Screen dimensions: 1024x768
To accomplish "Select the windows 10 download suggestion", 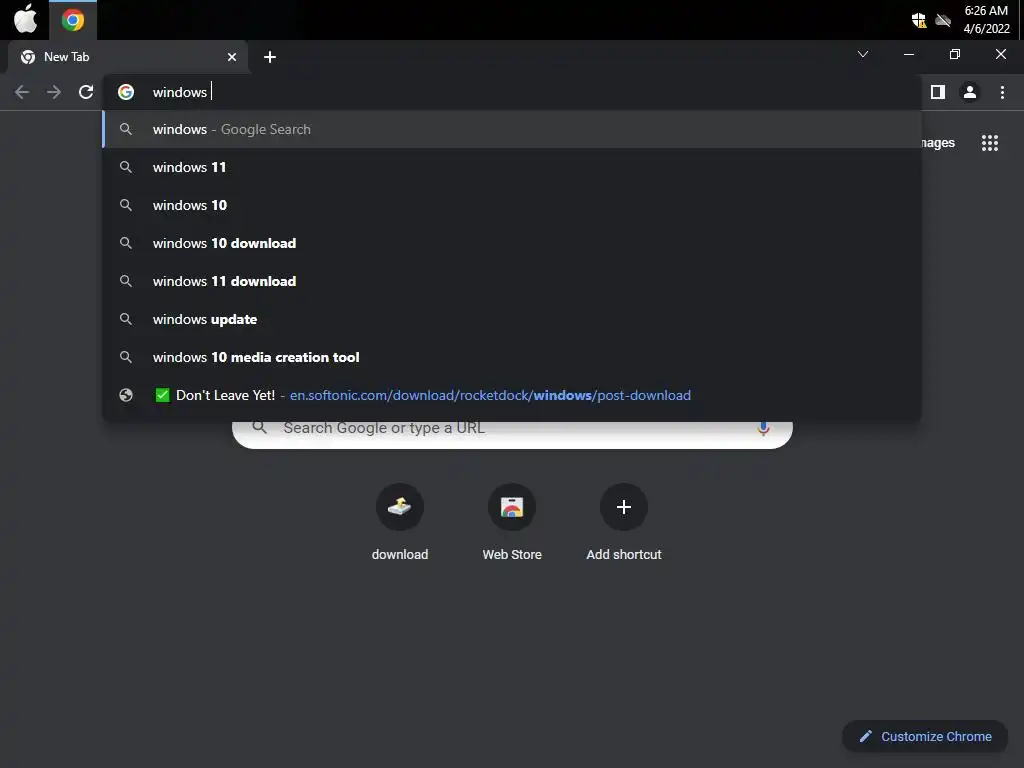I will pos(511,243).
